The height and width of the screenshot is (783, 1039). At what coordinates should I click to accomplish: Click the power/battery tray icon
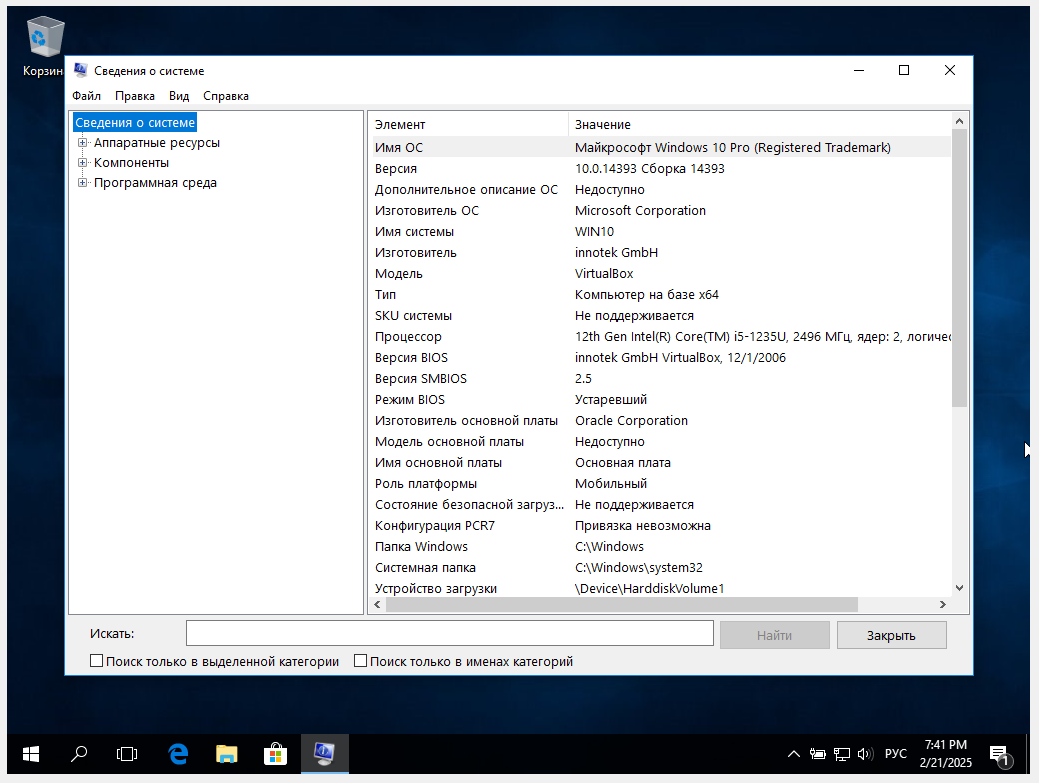pyautogui.click(x=818, y=754)
